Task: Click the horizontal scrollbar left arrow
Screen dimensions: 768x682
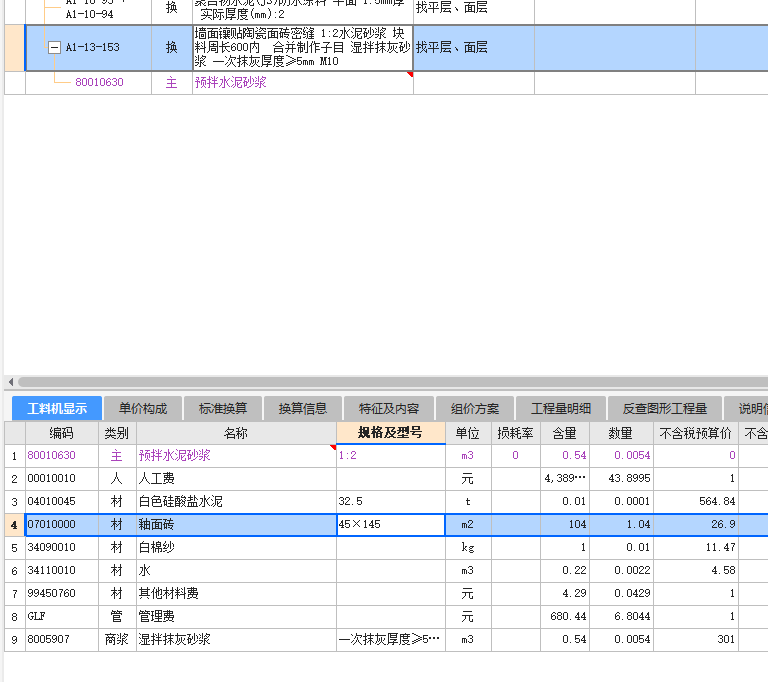Action: tap(11, 382)
